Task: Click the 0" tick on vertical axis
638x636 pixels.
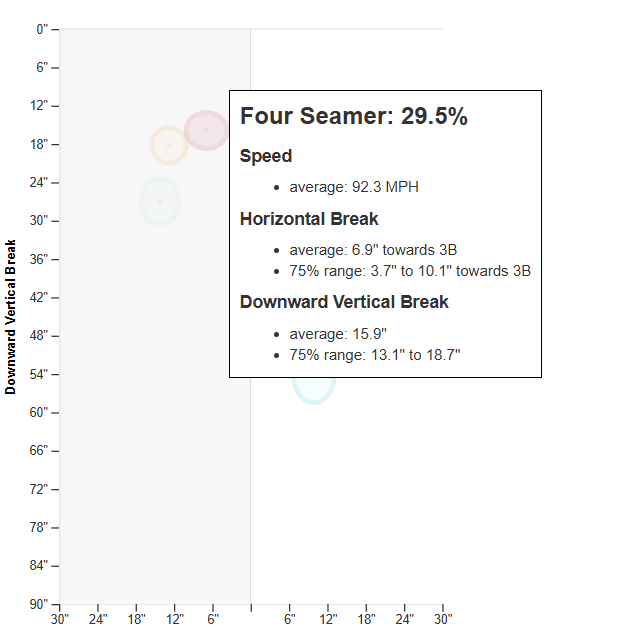Action: 42,29
